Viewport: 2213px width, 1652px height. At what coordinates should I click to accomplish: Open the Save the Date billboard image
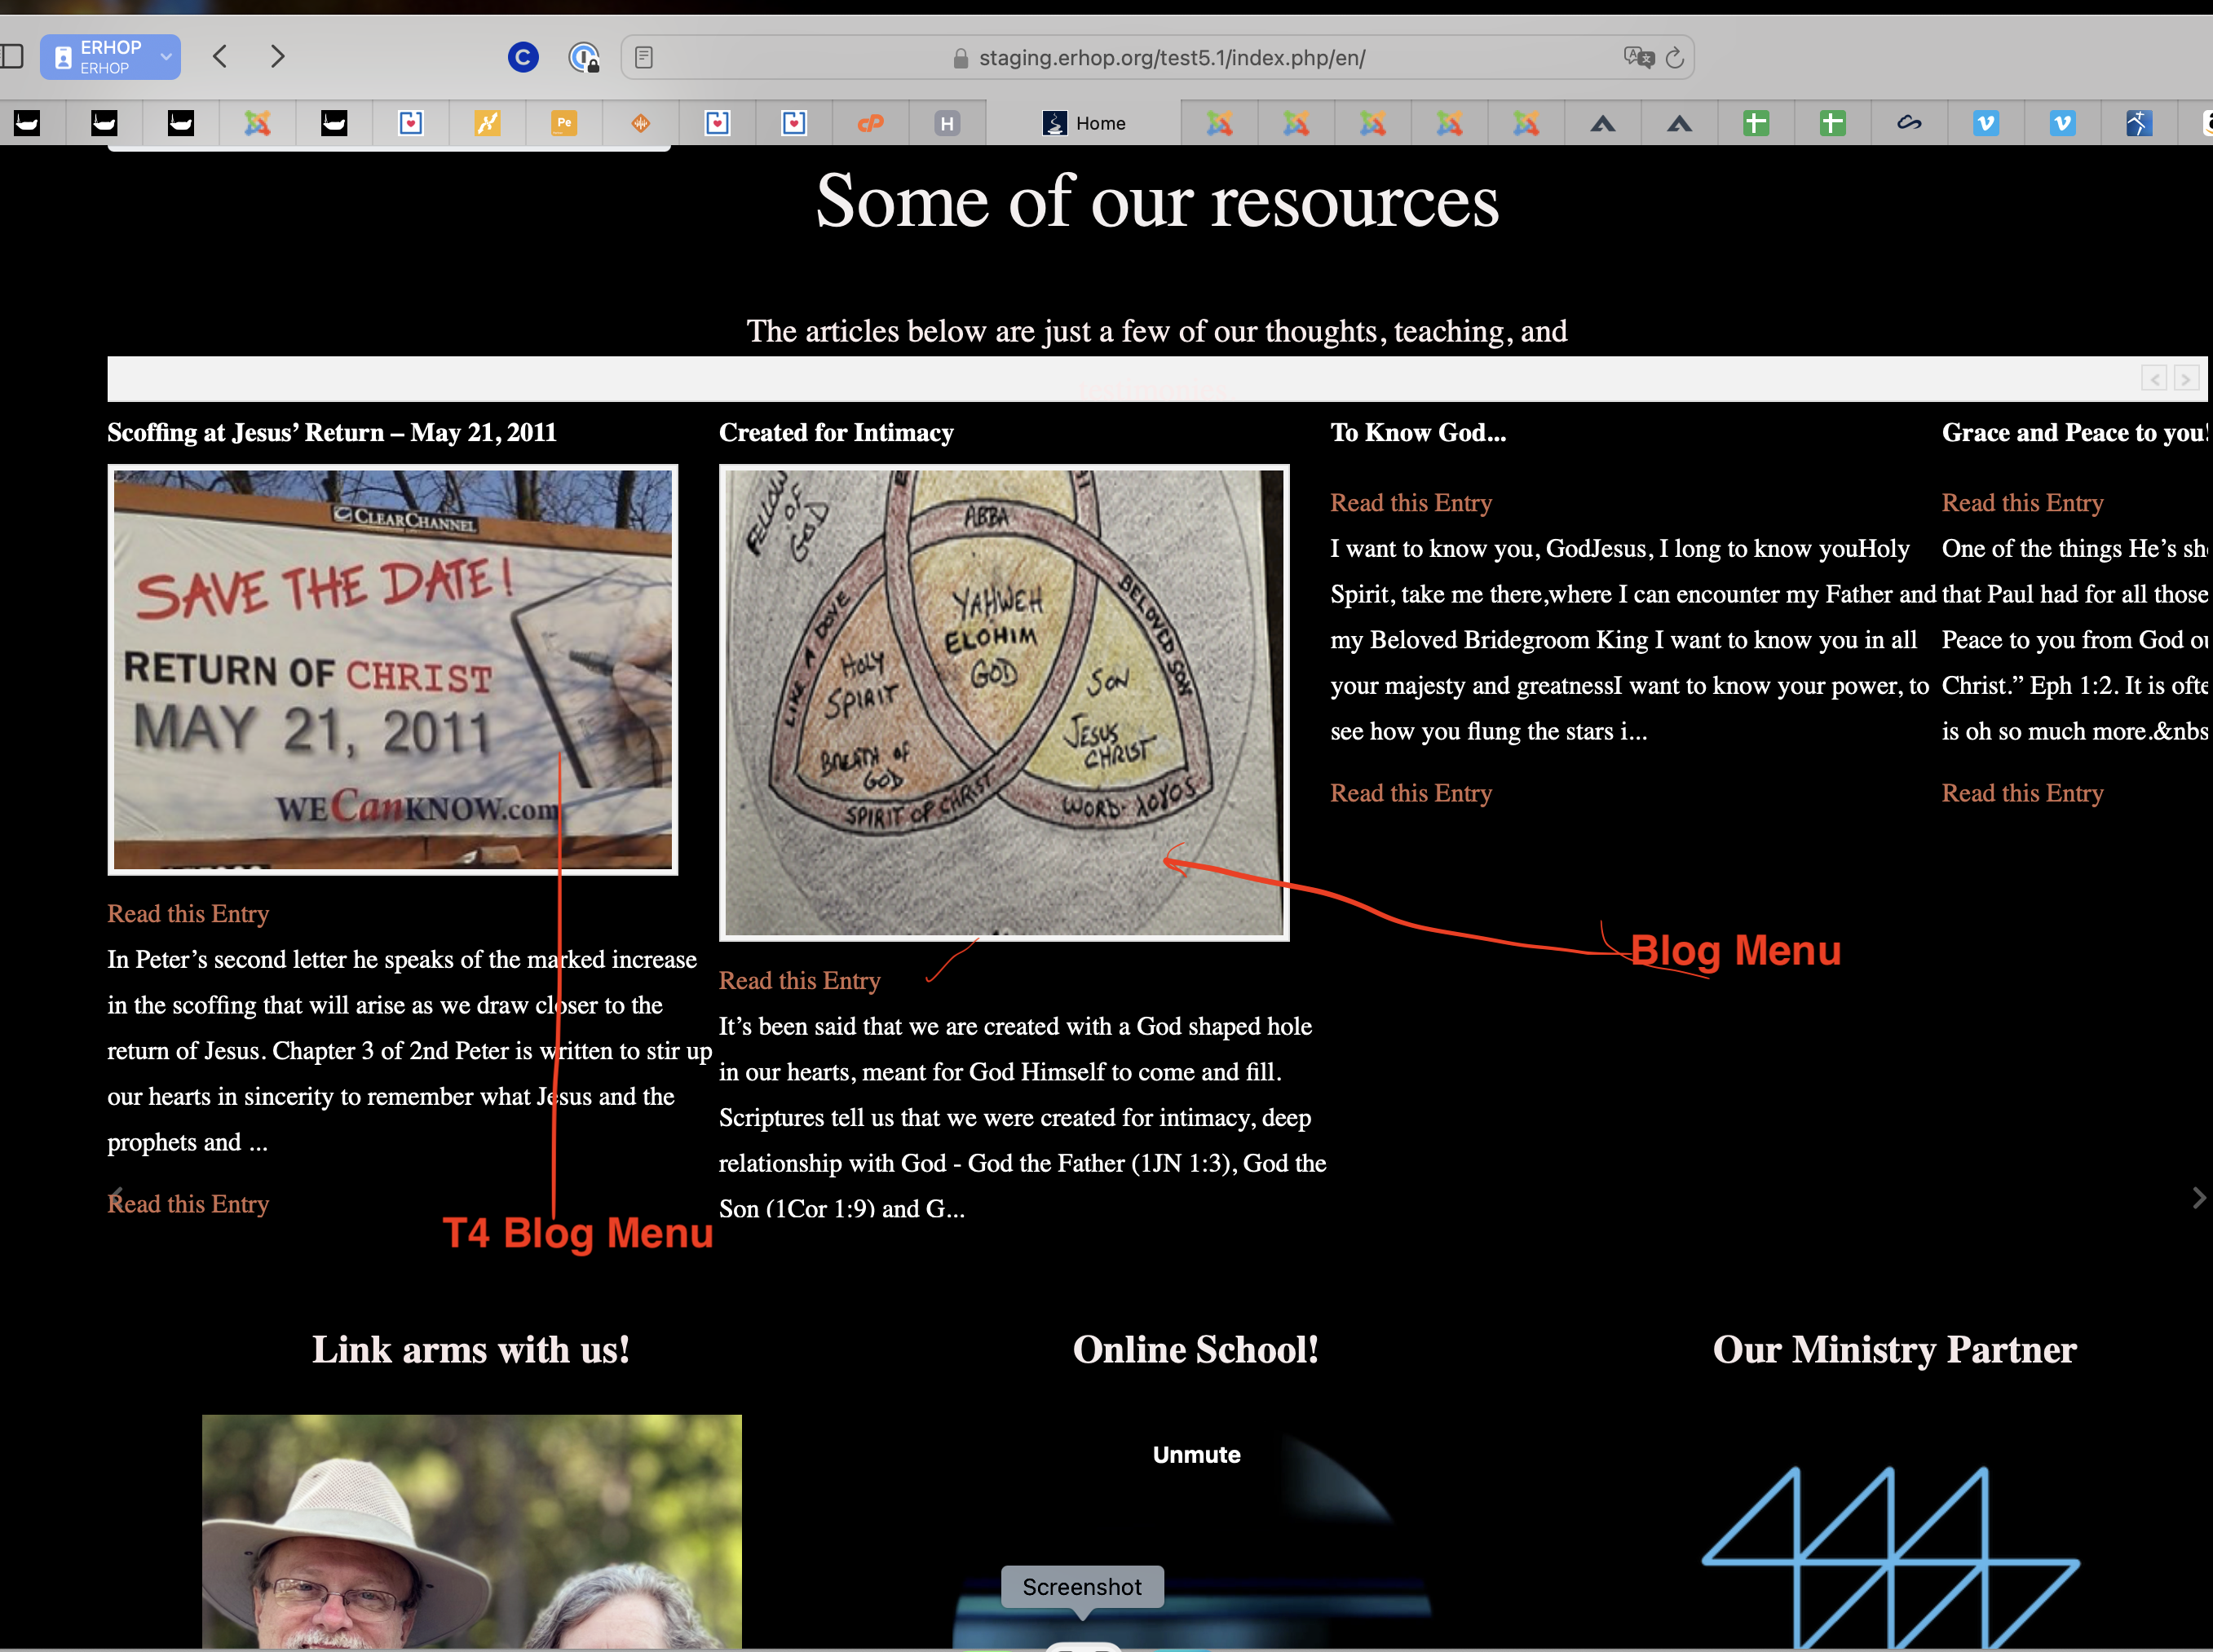pos(393,669)
